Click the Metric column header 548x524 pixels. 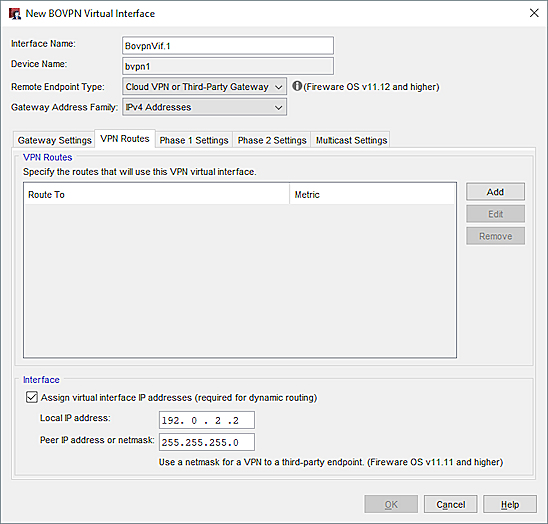372,194
